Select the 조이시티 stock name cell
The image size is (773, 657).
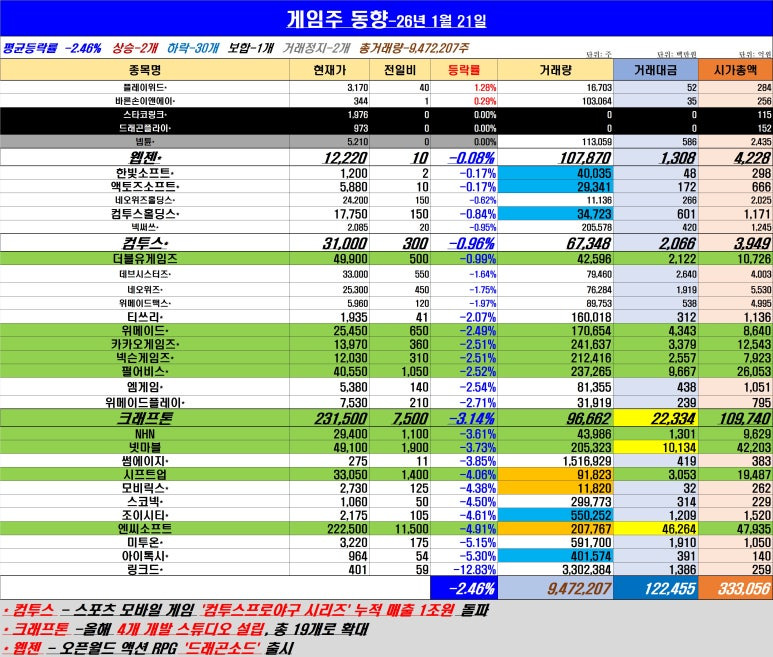pyautogui.click(x=145, y=515)
